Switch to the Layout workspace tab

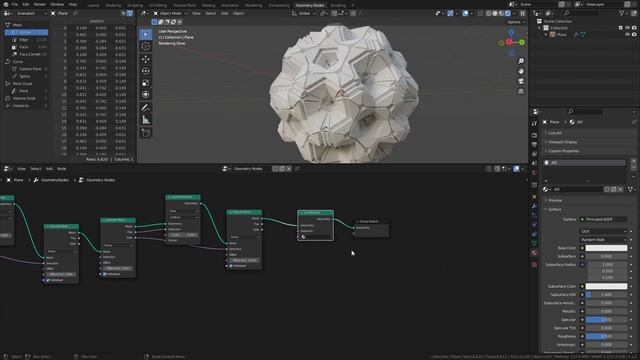[x=93, y=5]
